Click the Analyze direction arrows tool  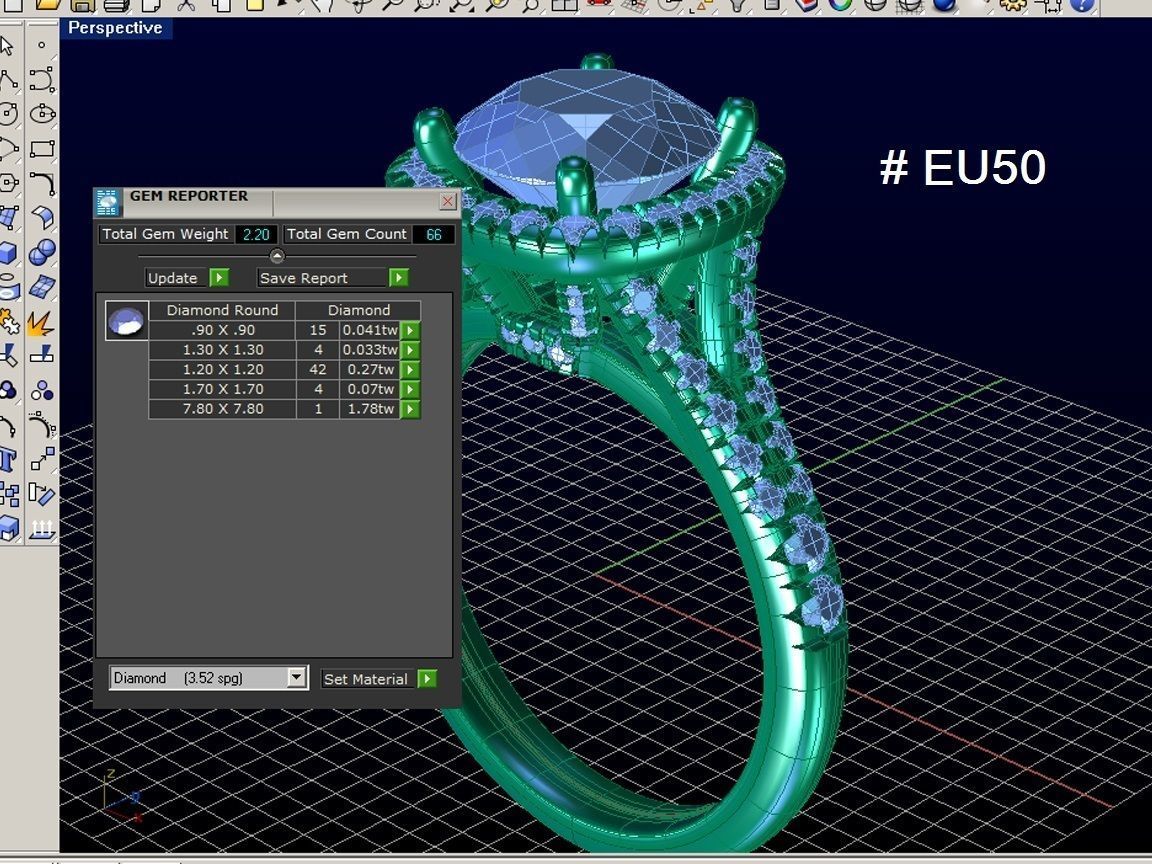[x=42, y=528]
